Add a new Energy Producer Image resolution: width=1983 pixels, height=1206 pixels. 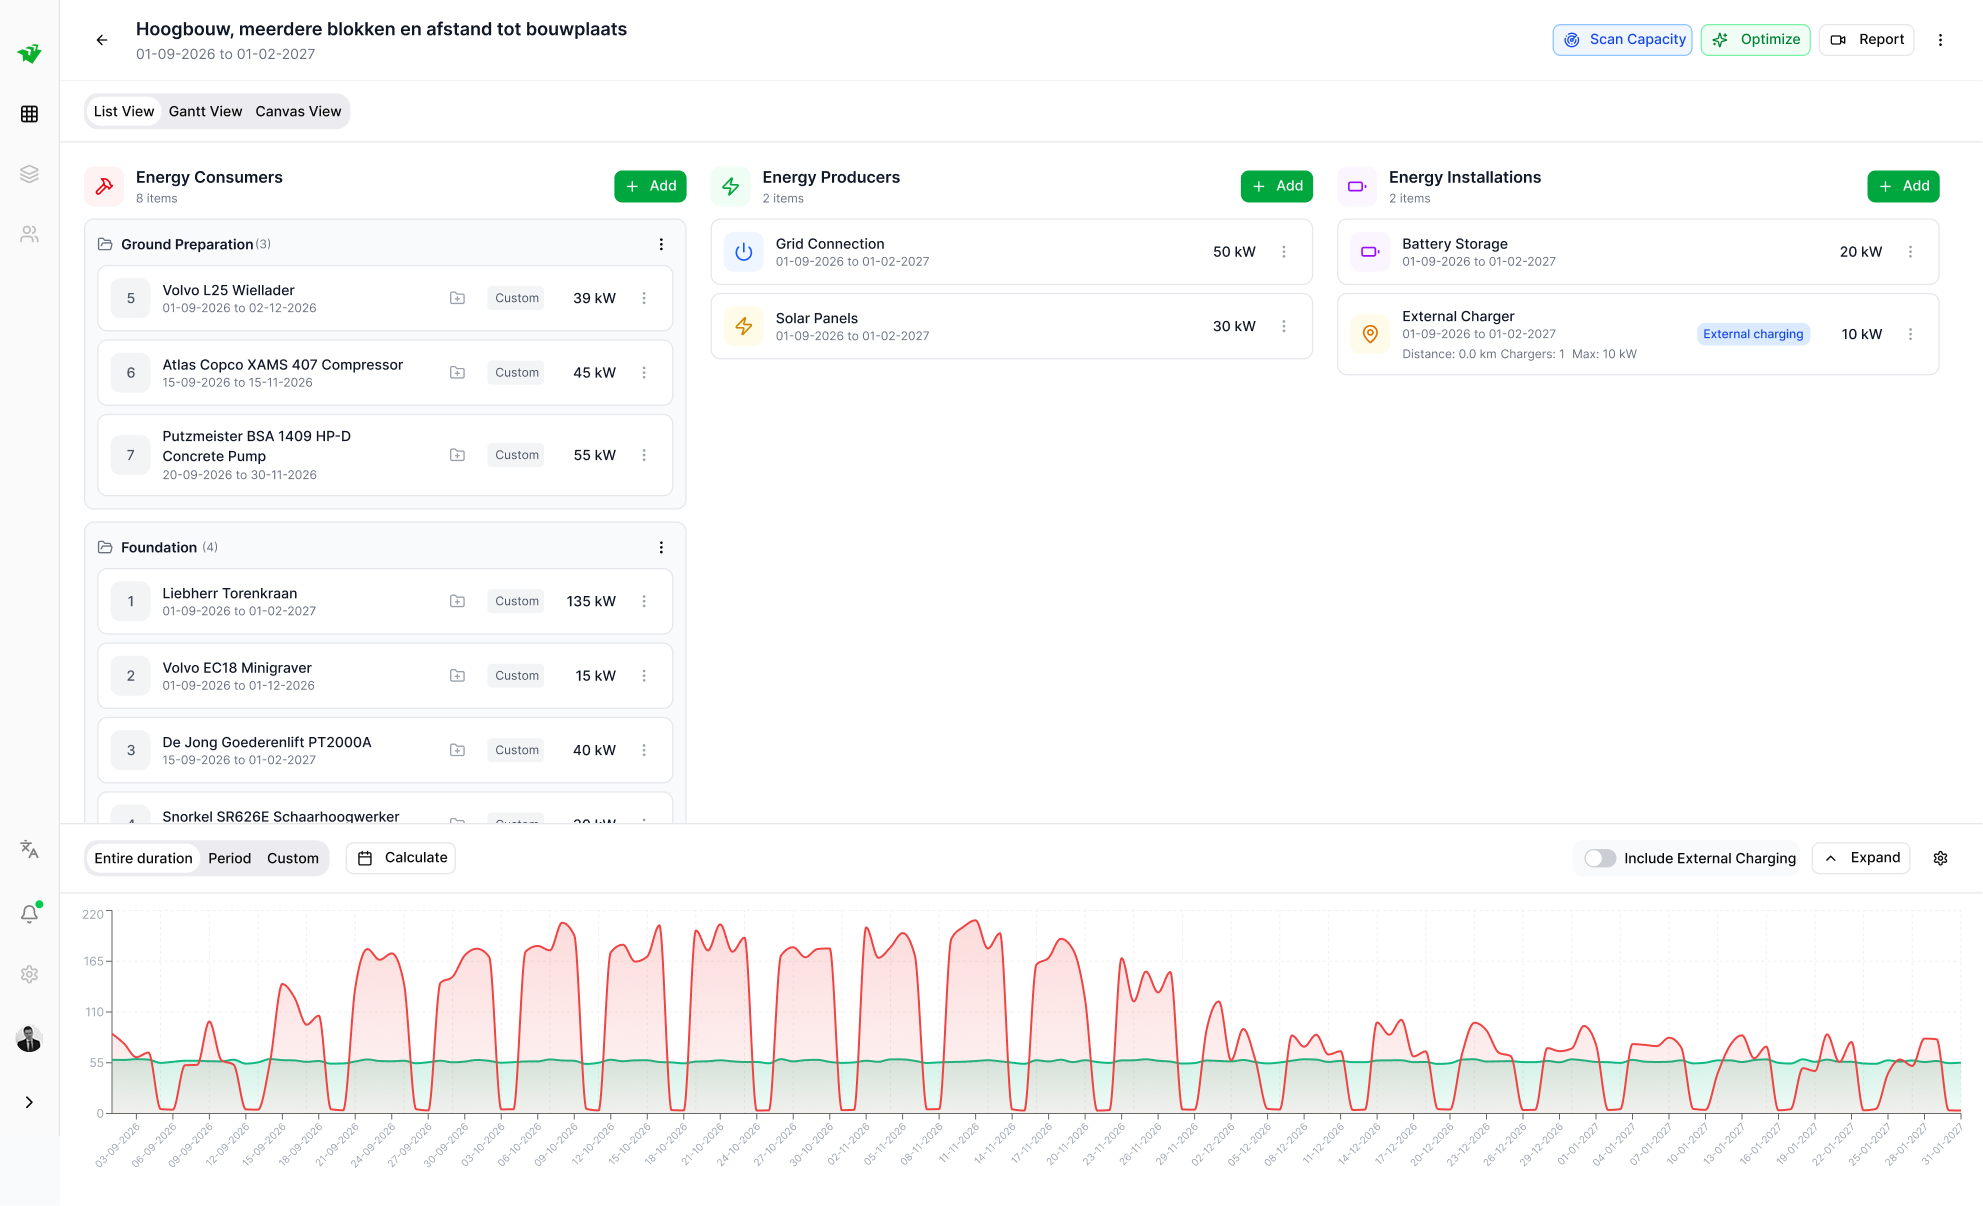pos(1276,186)
